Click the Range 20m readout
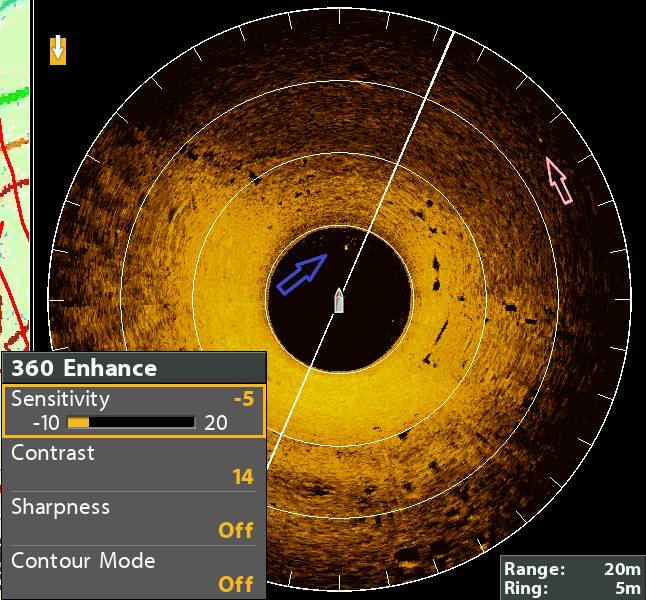 pyautogui.click(x=571, y=569)
